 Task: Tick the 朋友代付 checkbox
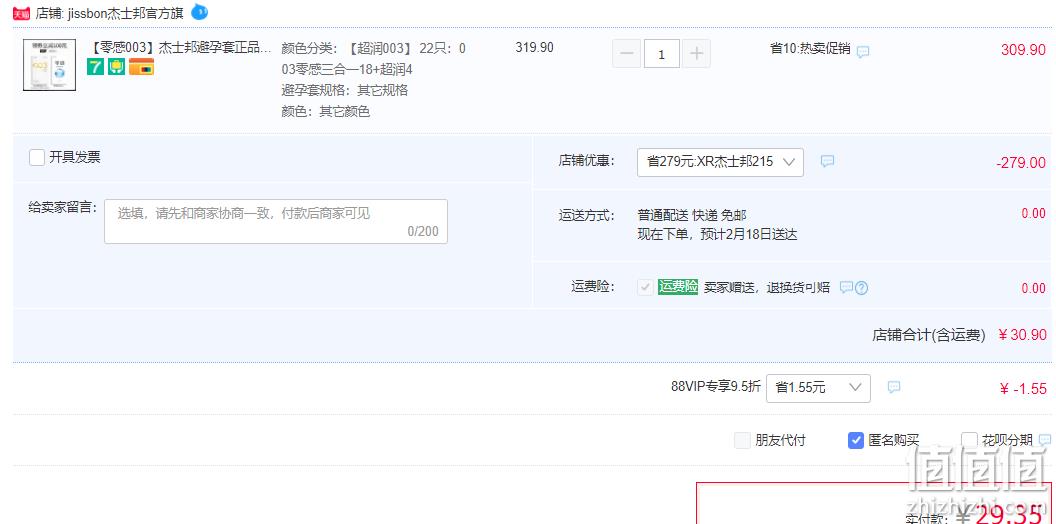pos(741,440)
